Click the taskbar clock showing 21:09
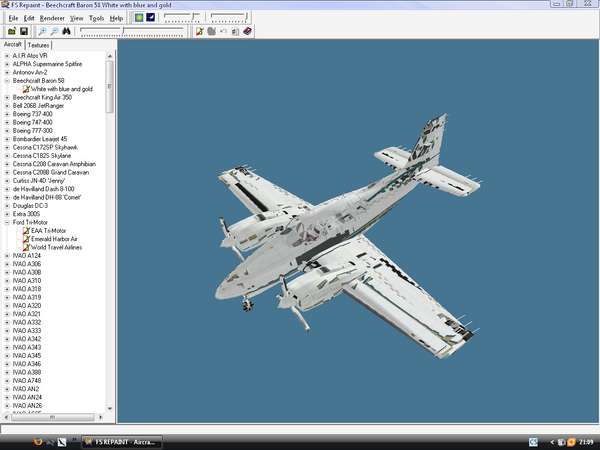Screen dimensions: 600x450 pyautogui.click(x=586, y=442)
